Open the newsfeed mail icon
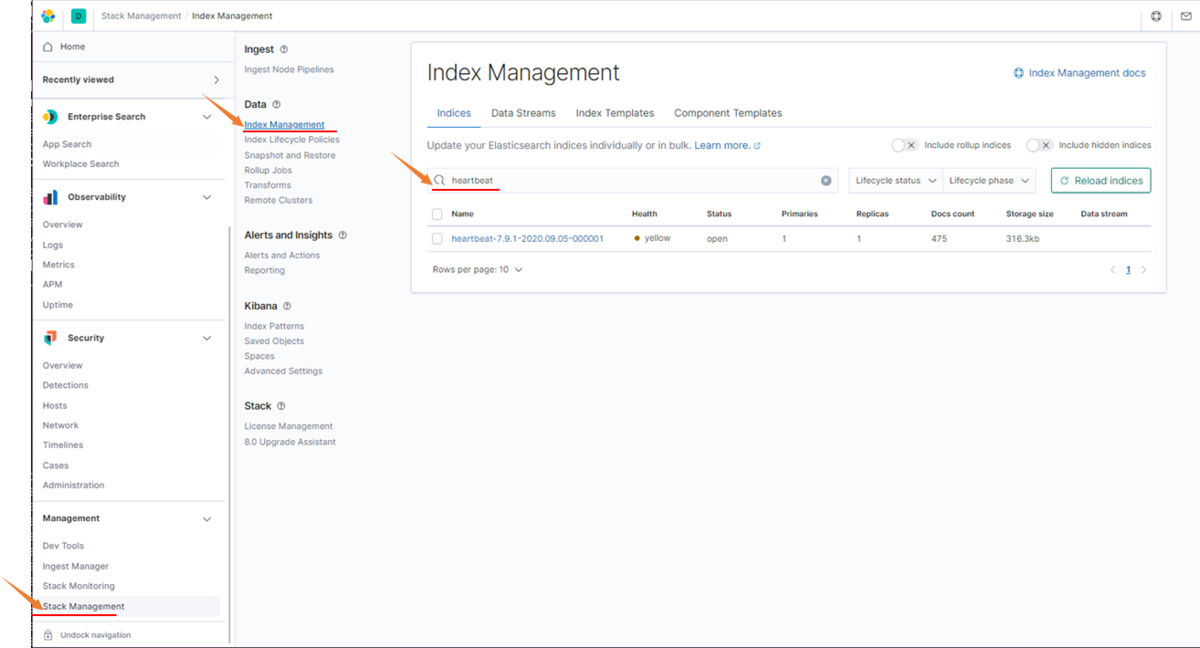This screenshot has width=1200, height=648. pos(1184,16)
